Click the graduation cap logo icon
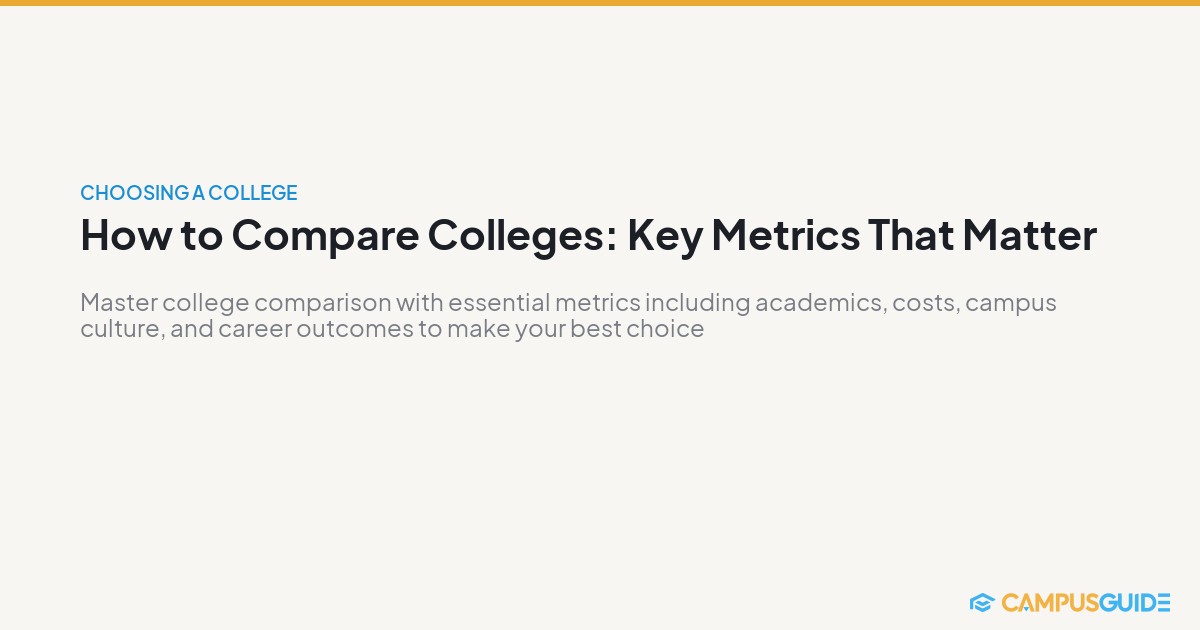 click(x=981, y=602)
